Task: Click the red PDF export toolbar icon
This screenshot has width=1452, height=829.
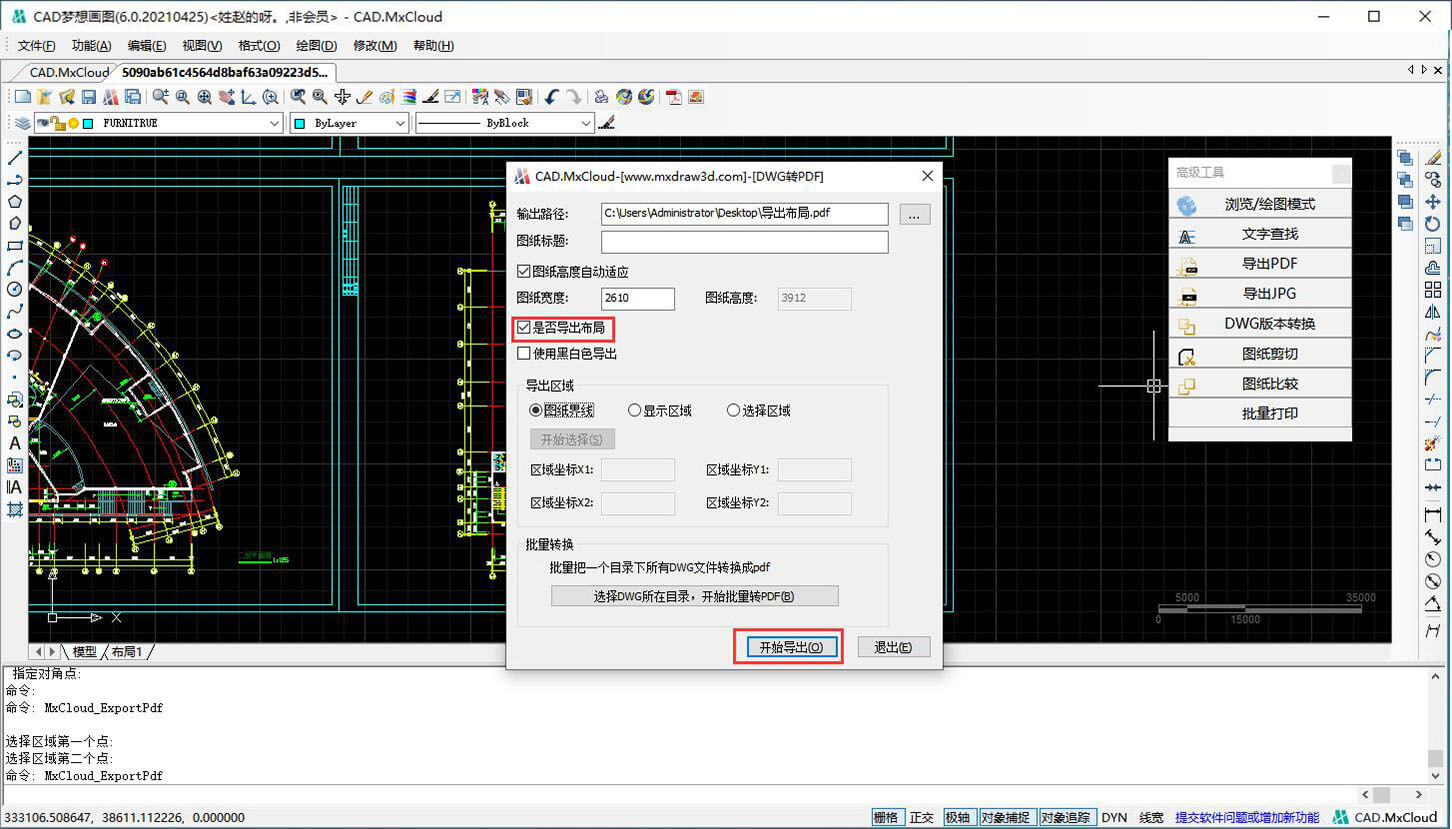Action: 674,97
